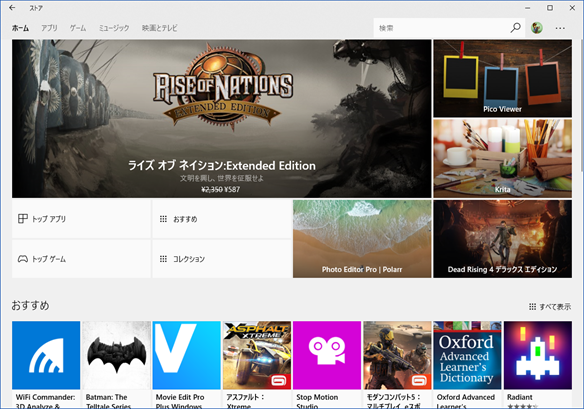Open the Krita featured tile

pyautogui.click(x=502, y=158)
